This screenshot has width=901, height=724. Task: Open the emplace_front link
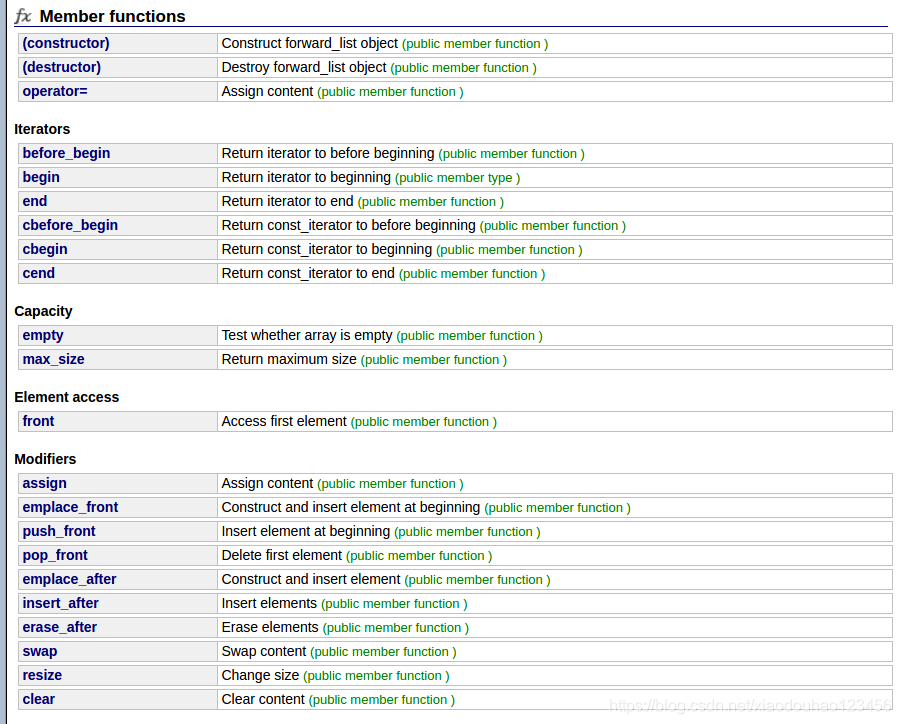(70, 507)
